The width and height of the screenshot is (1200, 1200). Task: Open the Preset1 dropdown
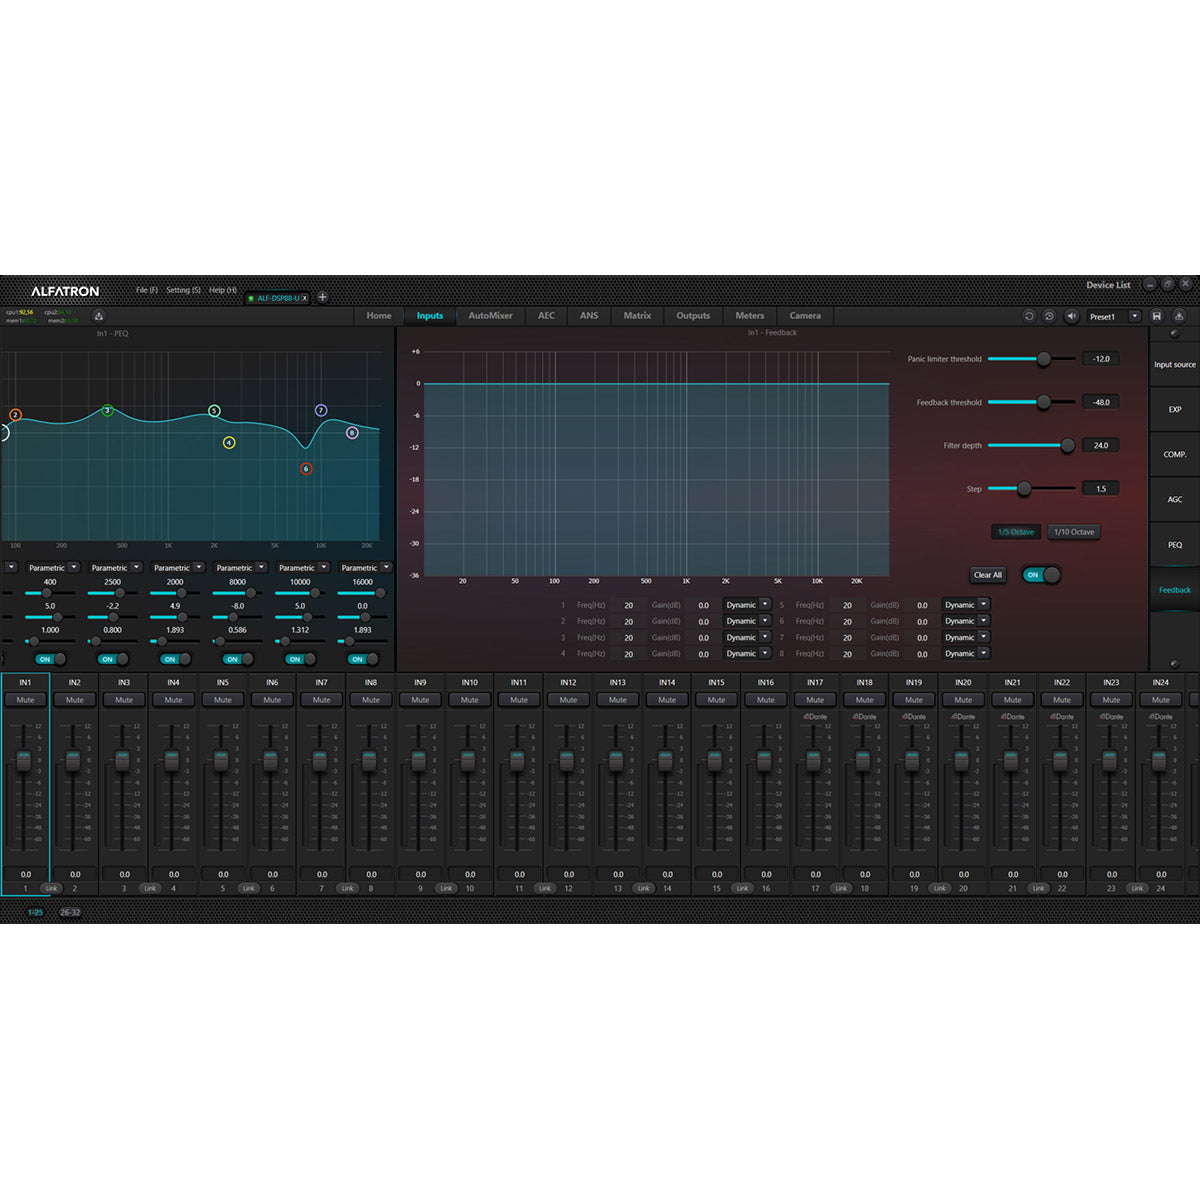pos(1134,316)
